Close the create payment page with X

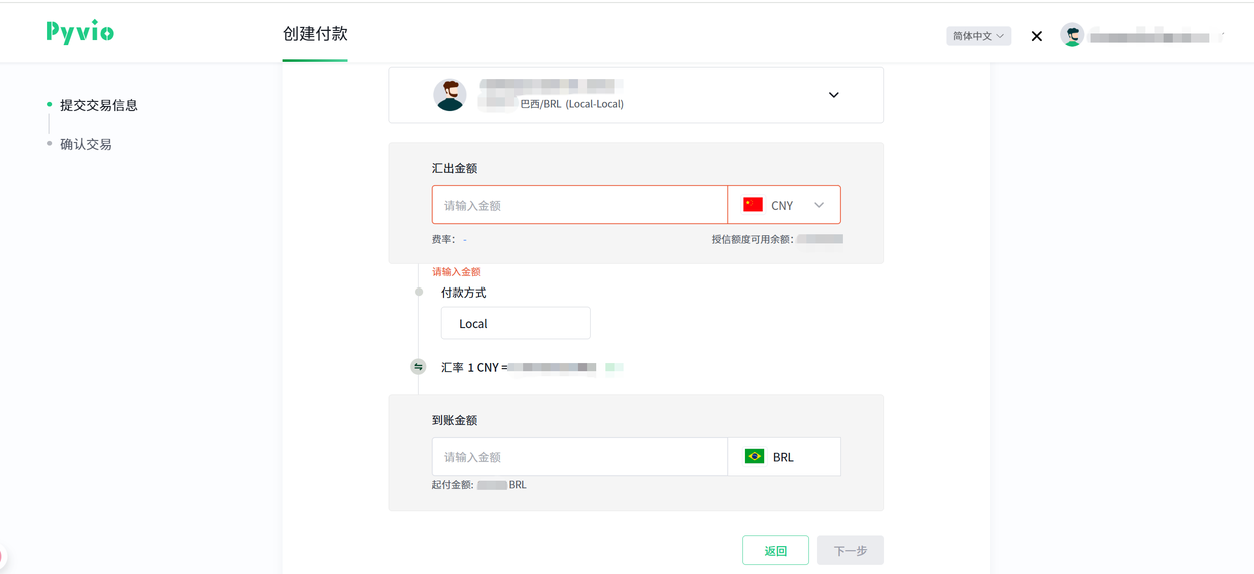click(x=1037, y=36)
